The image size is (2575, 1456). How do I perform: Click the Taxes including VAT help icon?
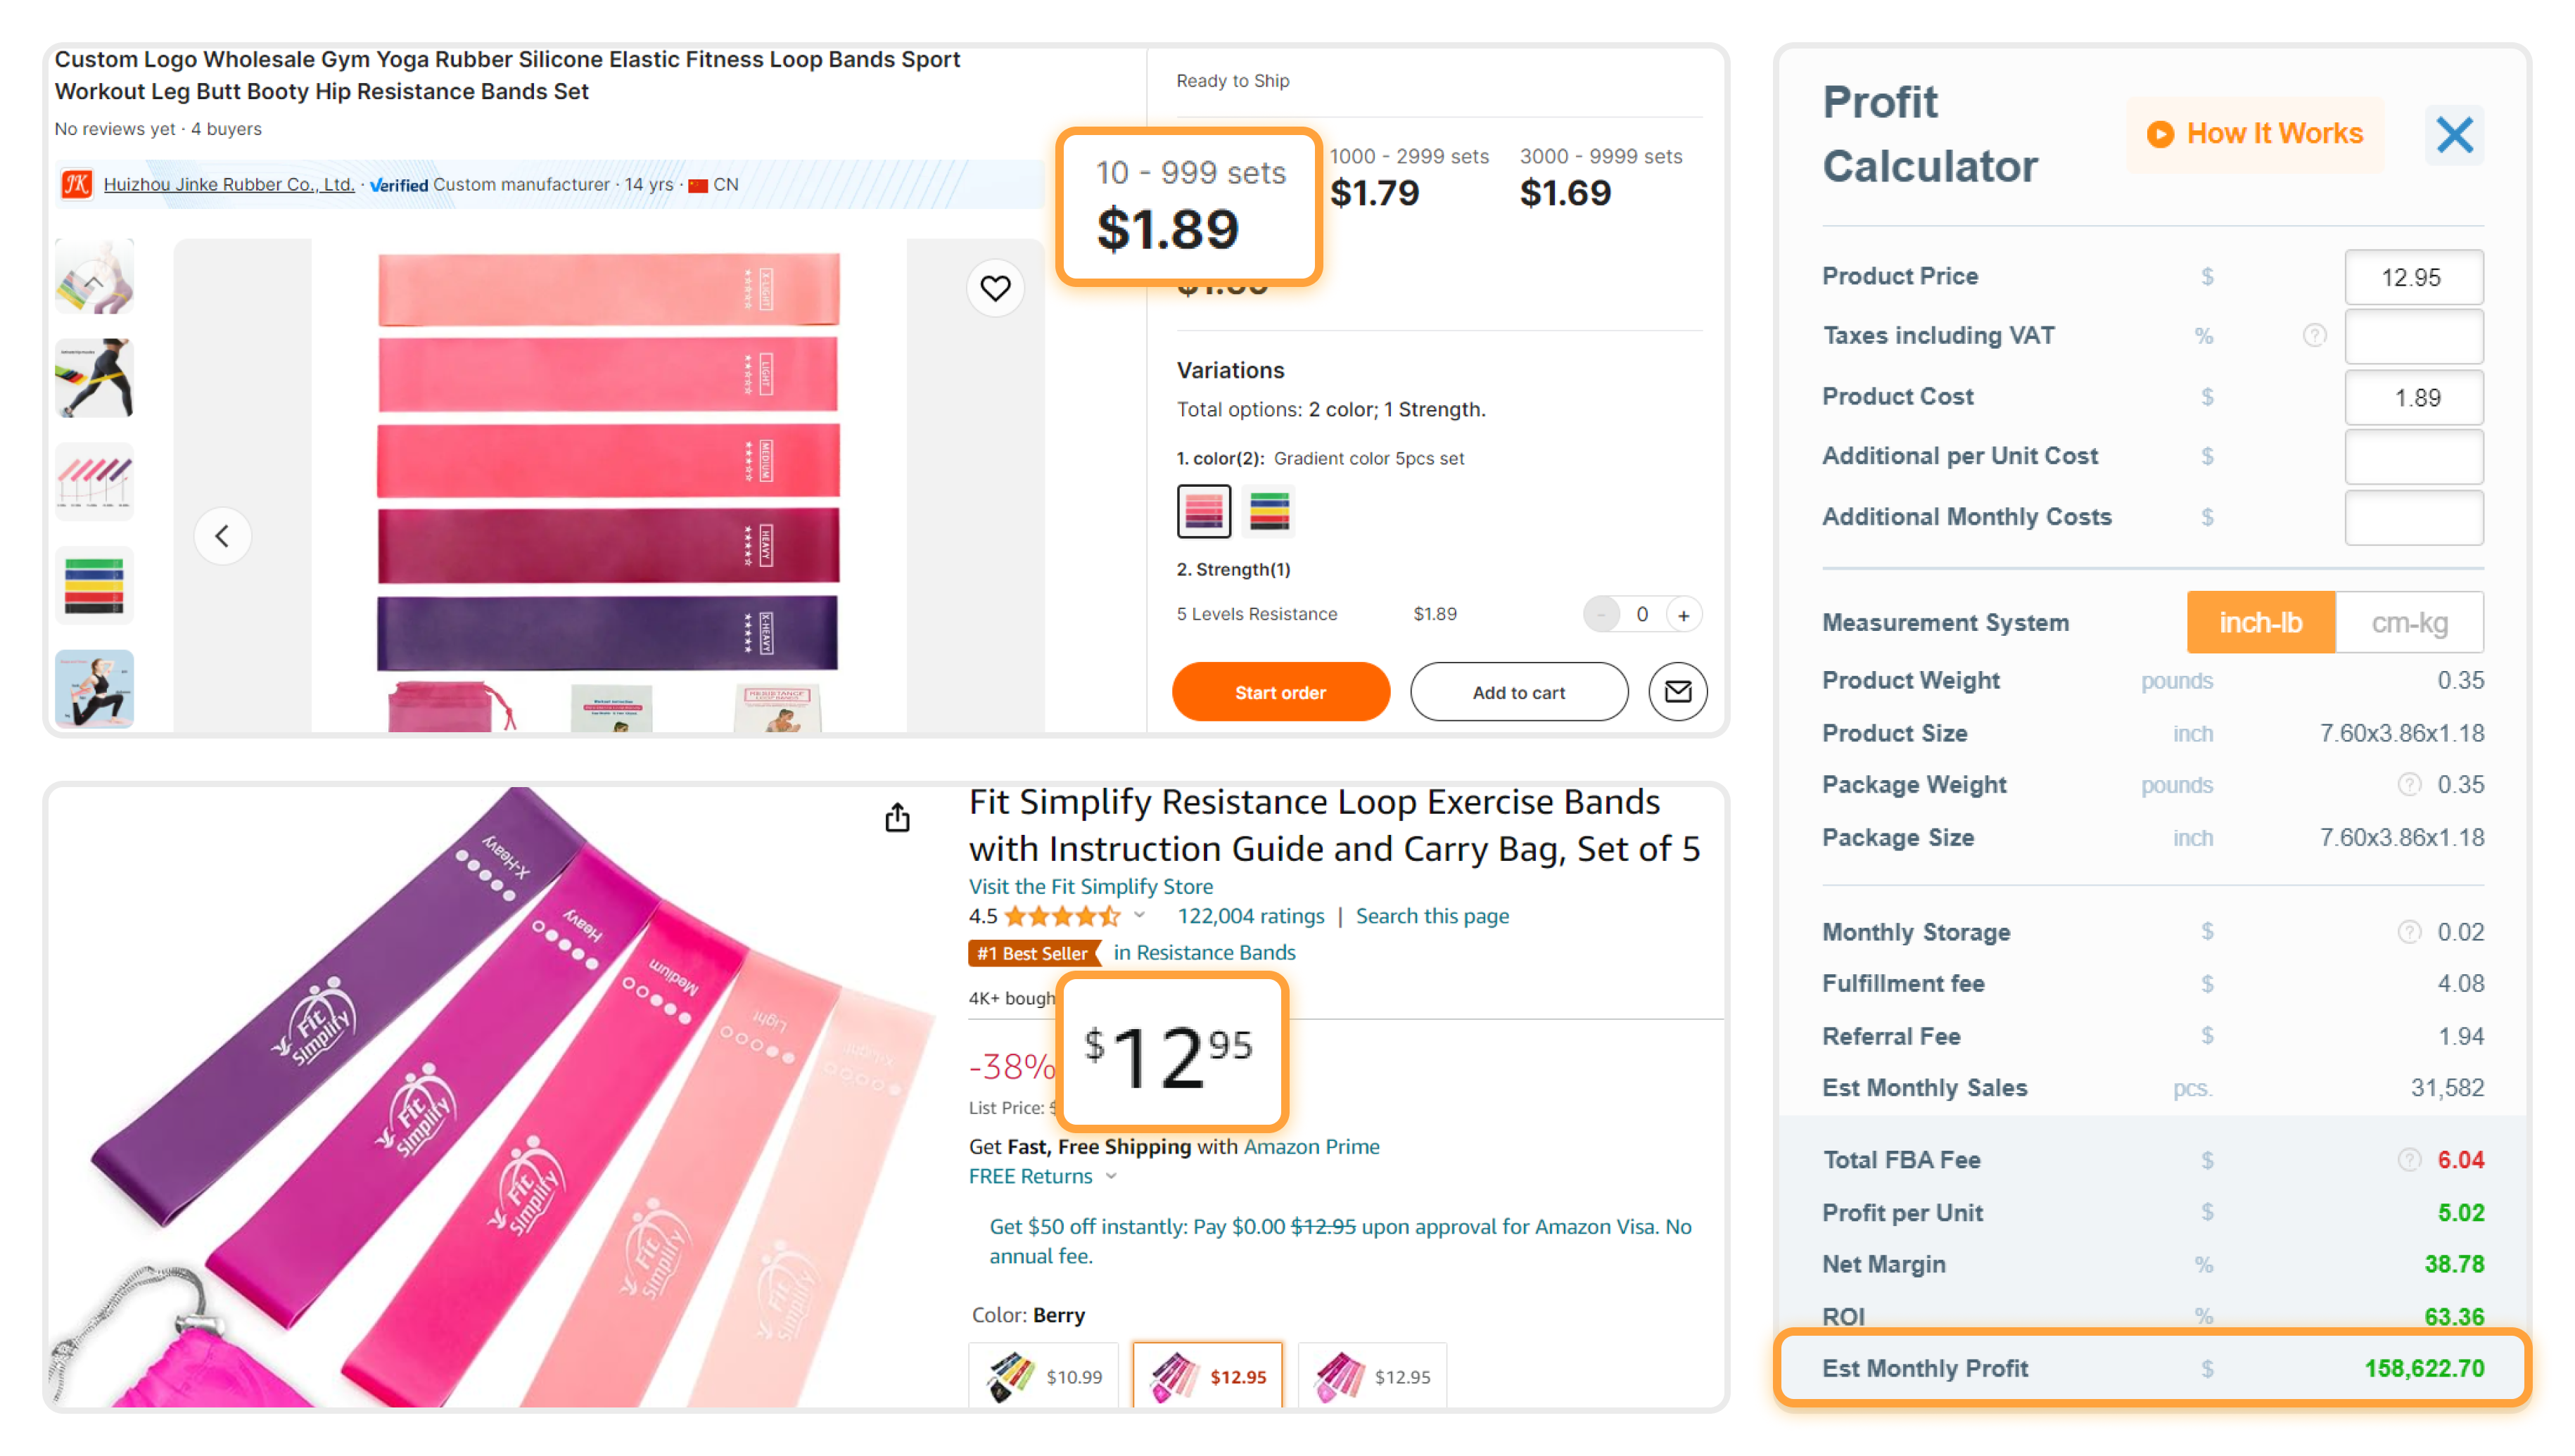pos(2313,335)
